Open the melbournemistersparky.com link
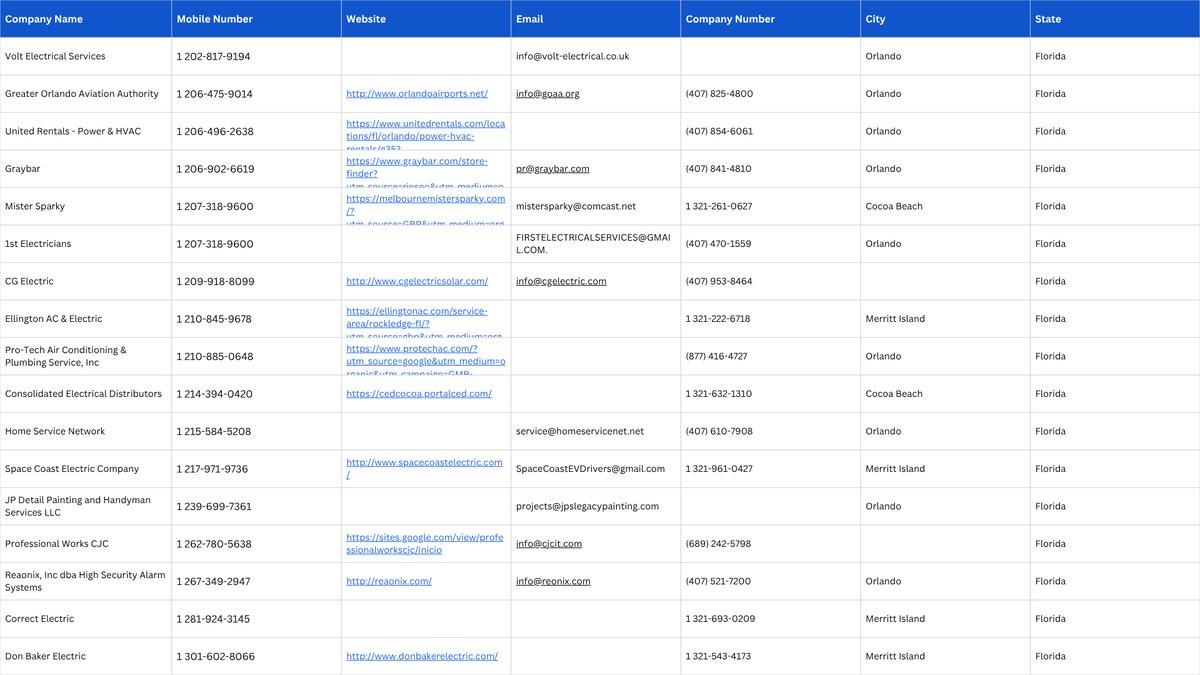The height and width of the screenshot is (675, 1200). coord(426,210)
